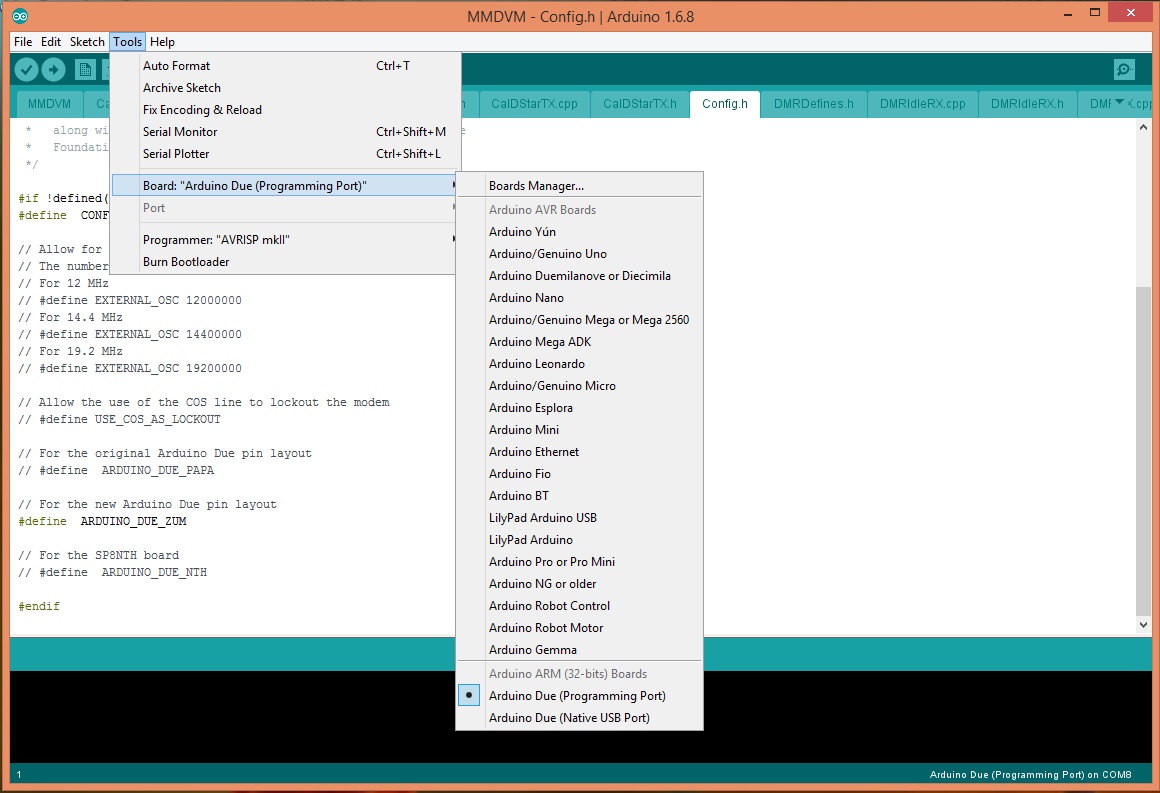Screen dimensions: 1160x793
Task: Select Arduino Leonardo board
Action: tap(579, 364)
